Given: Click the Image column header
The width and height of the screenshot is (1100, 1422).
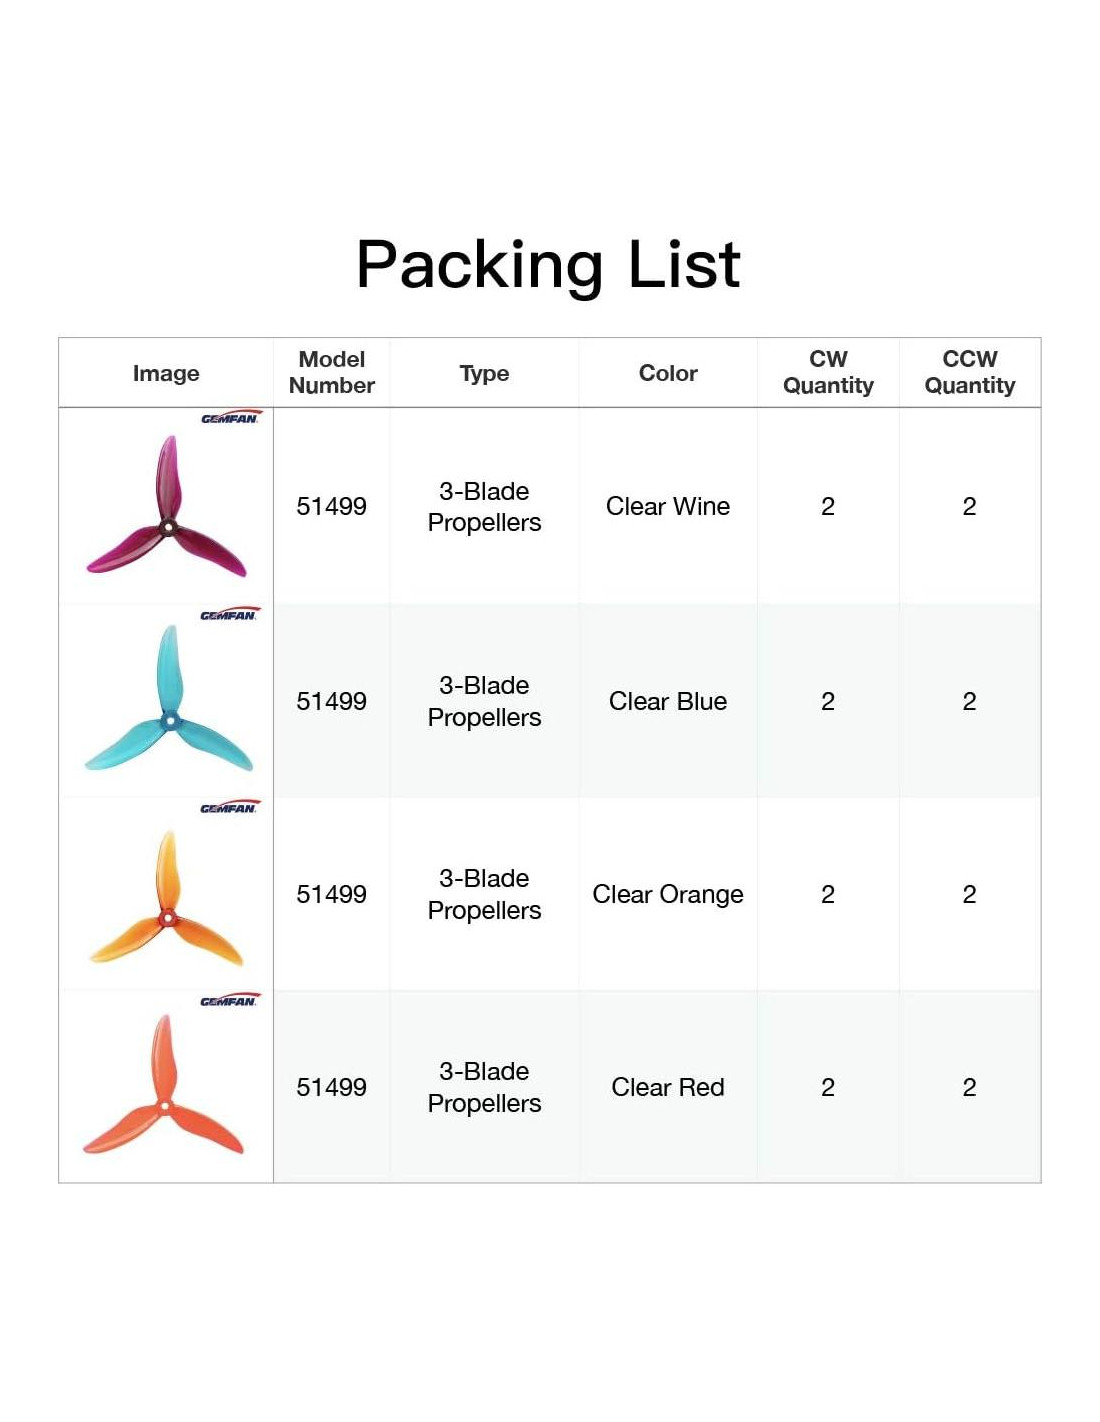Looking at the screenshot, I should [x=166, y=374].
